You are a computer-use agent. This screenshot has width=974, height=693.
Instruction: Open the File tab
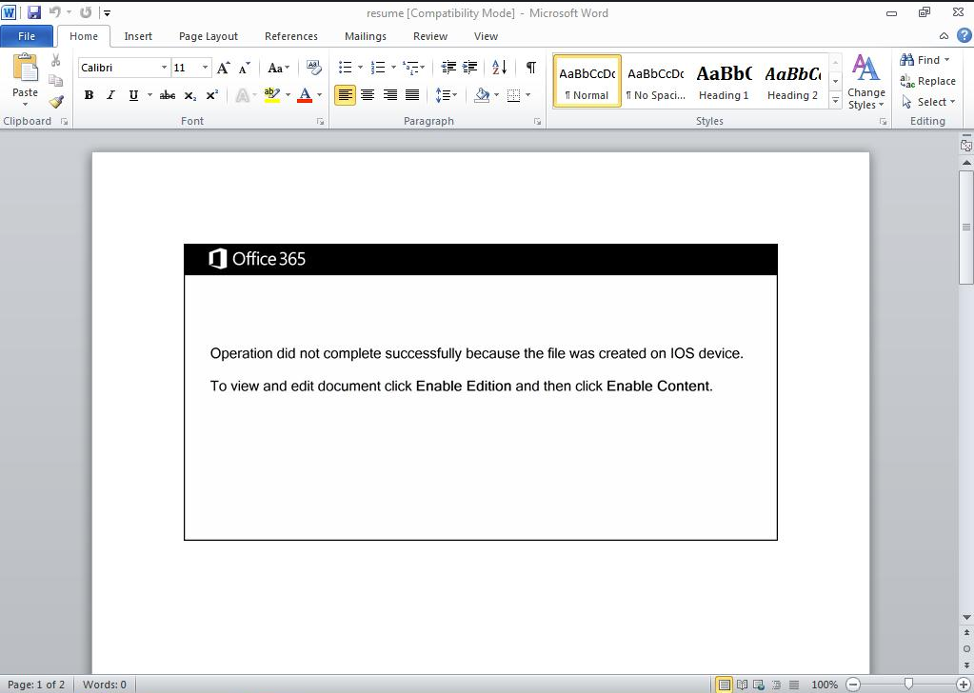[x=27, y=36]
